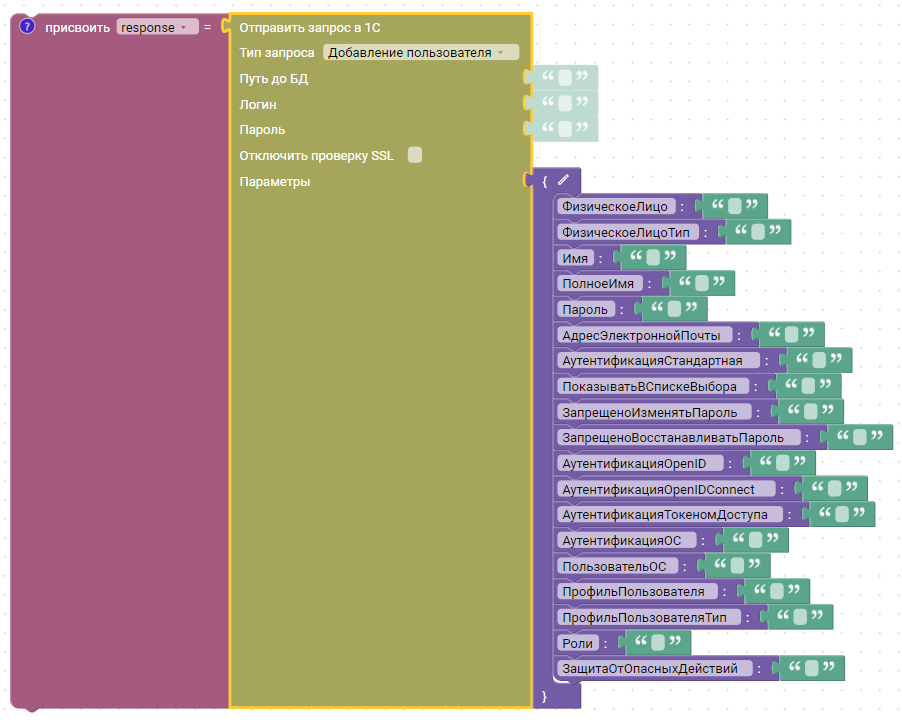
Task: Click the 'ЗапрещеноВосстанавливатьПароль' value field
Action: pos(859,438)
